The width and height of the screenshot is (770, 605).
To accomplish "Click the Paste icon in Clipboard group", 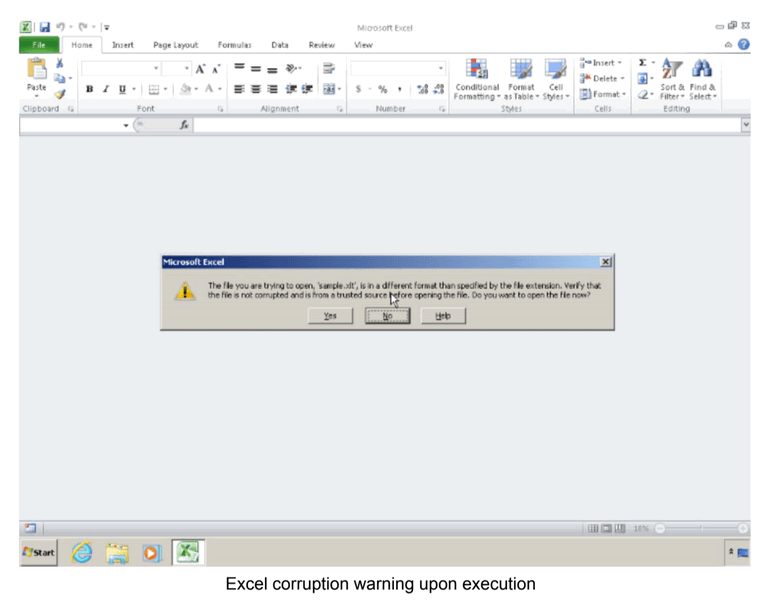I will 37,68.
